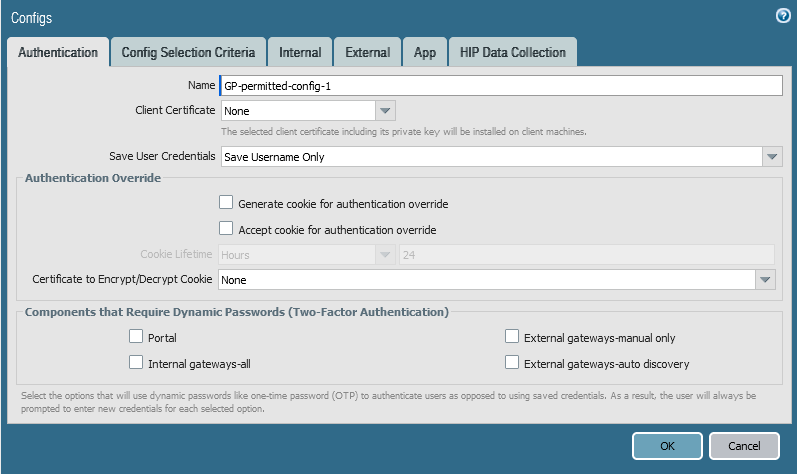
Task: Check External gateways-manual only option
Action: coord(513,337)
